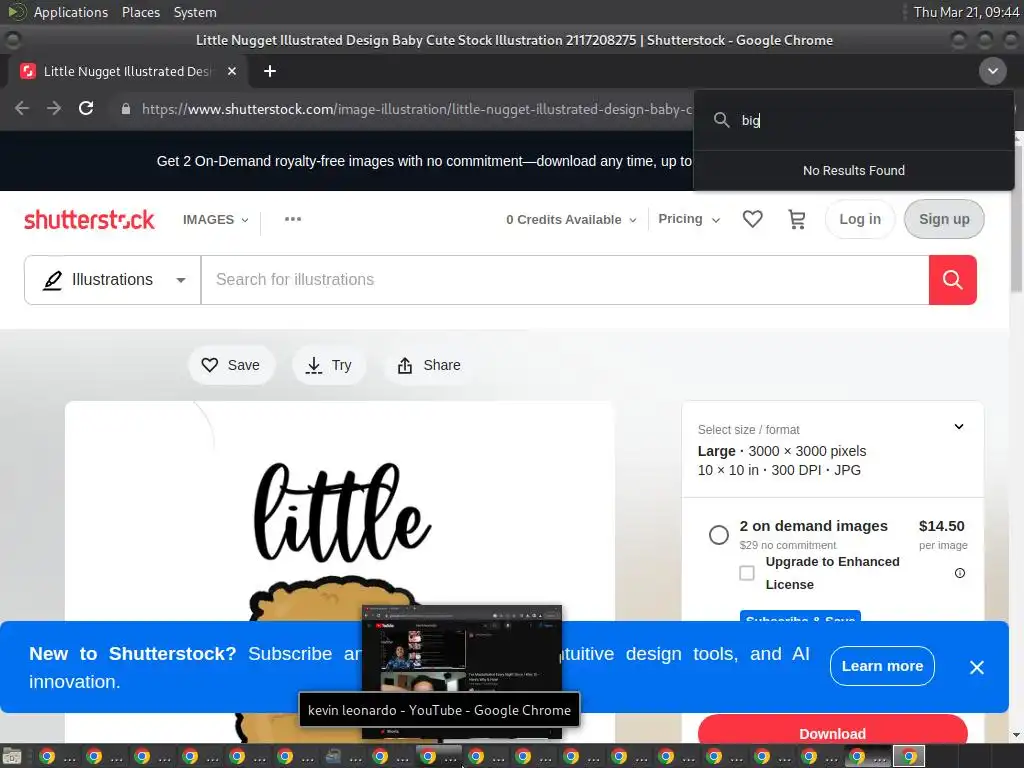Open the Illustrations category dropdown
This screenshot has height=768, width=1024.
(x=113, y=280)
